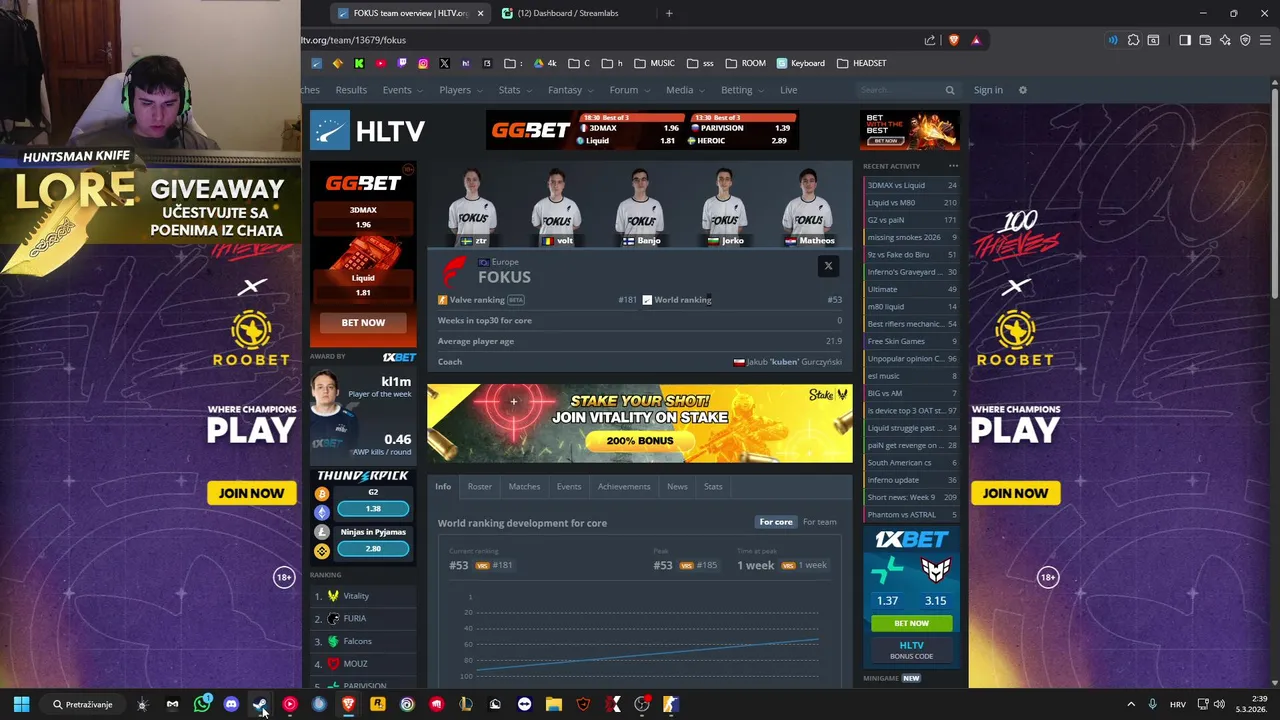
Task: Open coach Jakub 'kuben' Gurczyński link
Action: tap(794, 362)
